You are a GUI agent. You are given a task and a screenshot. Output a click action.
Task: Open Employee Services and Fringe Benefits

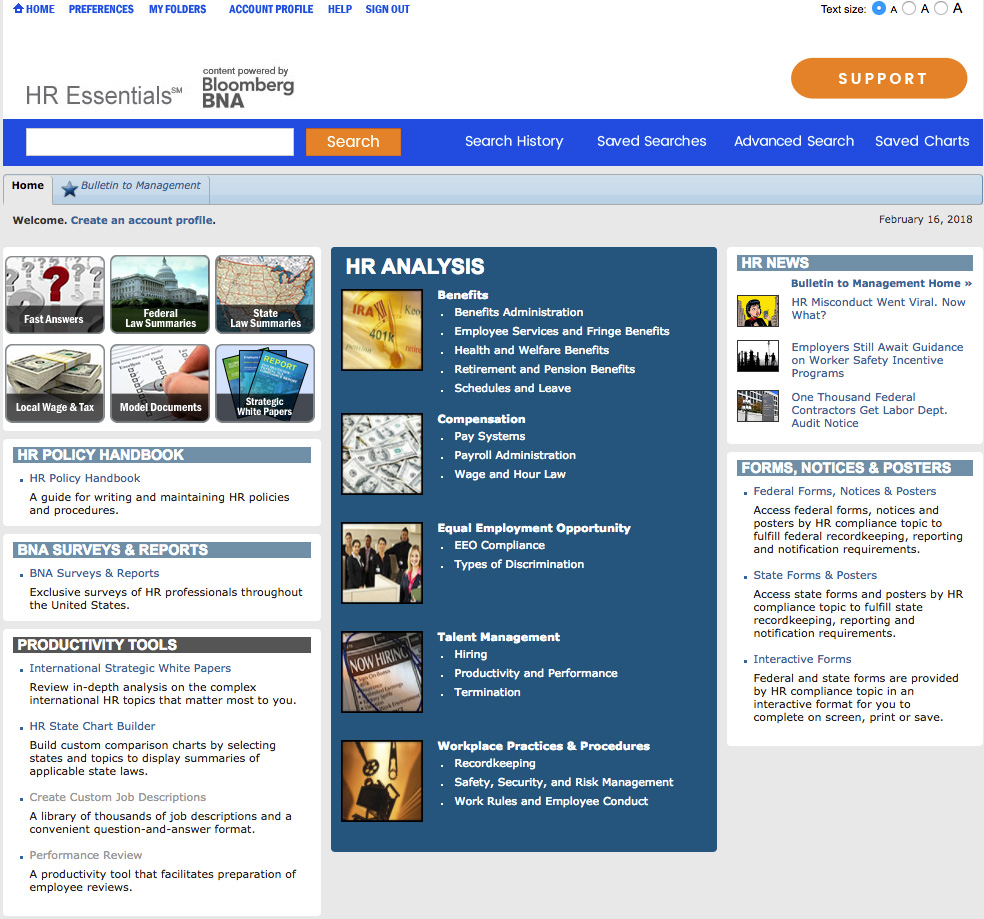click(x=562, y=331)
